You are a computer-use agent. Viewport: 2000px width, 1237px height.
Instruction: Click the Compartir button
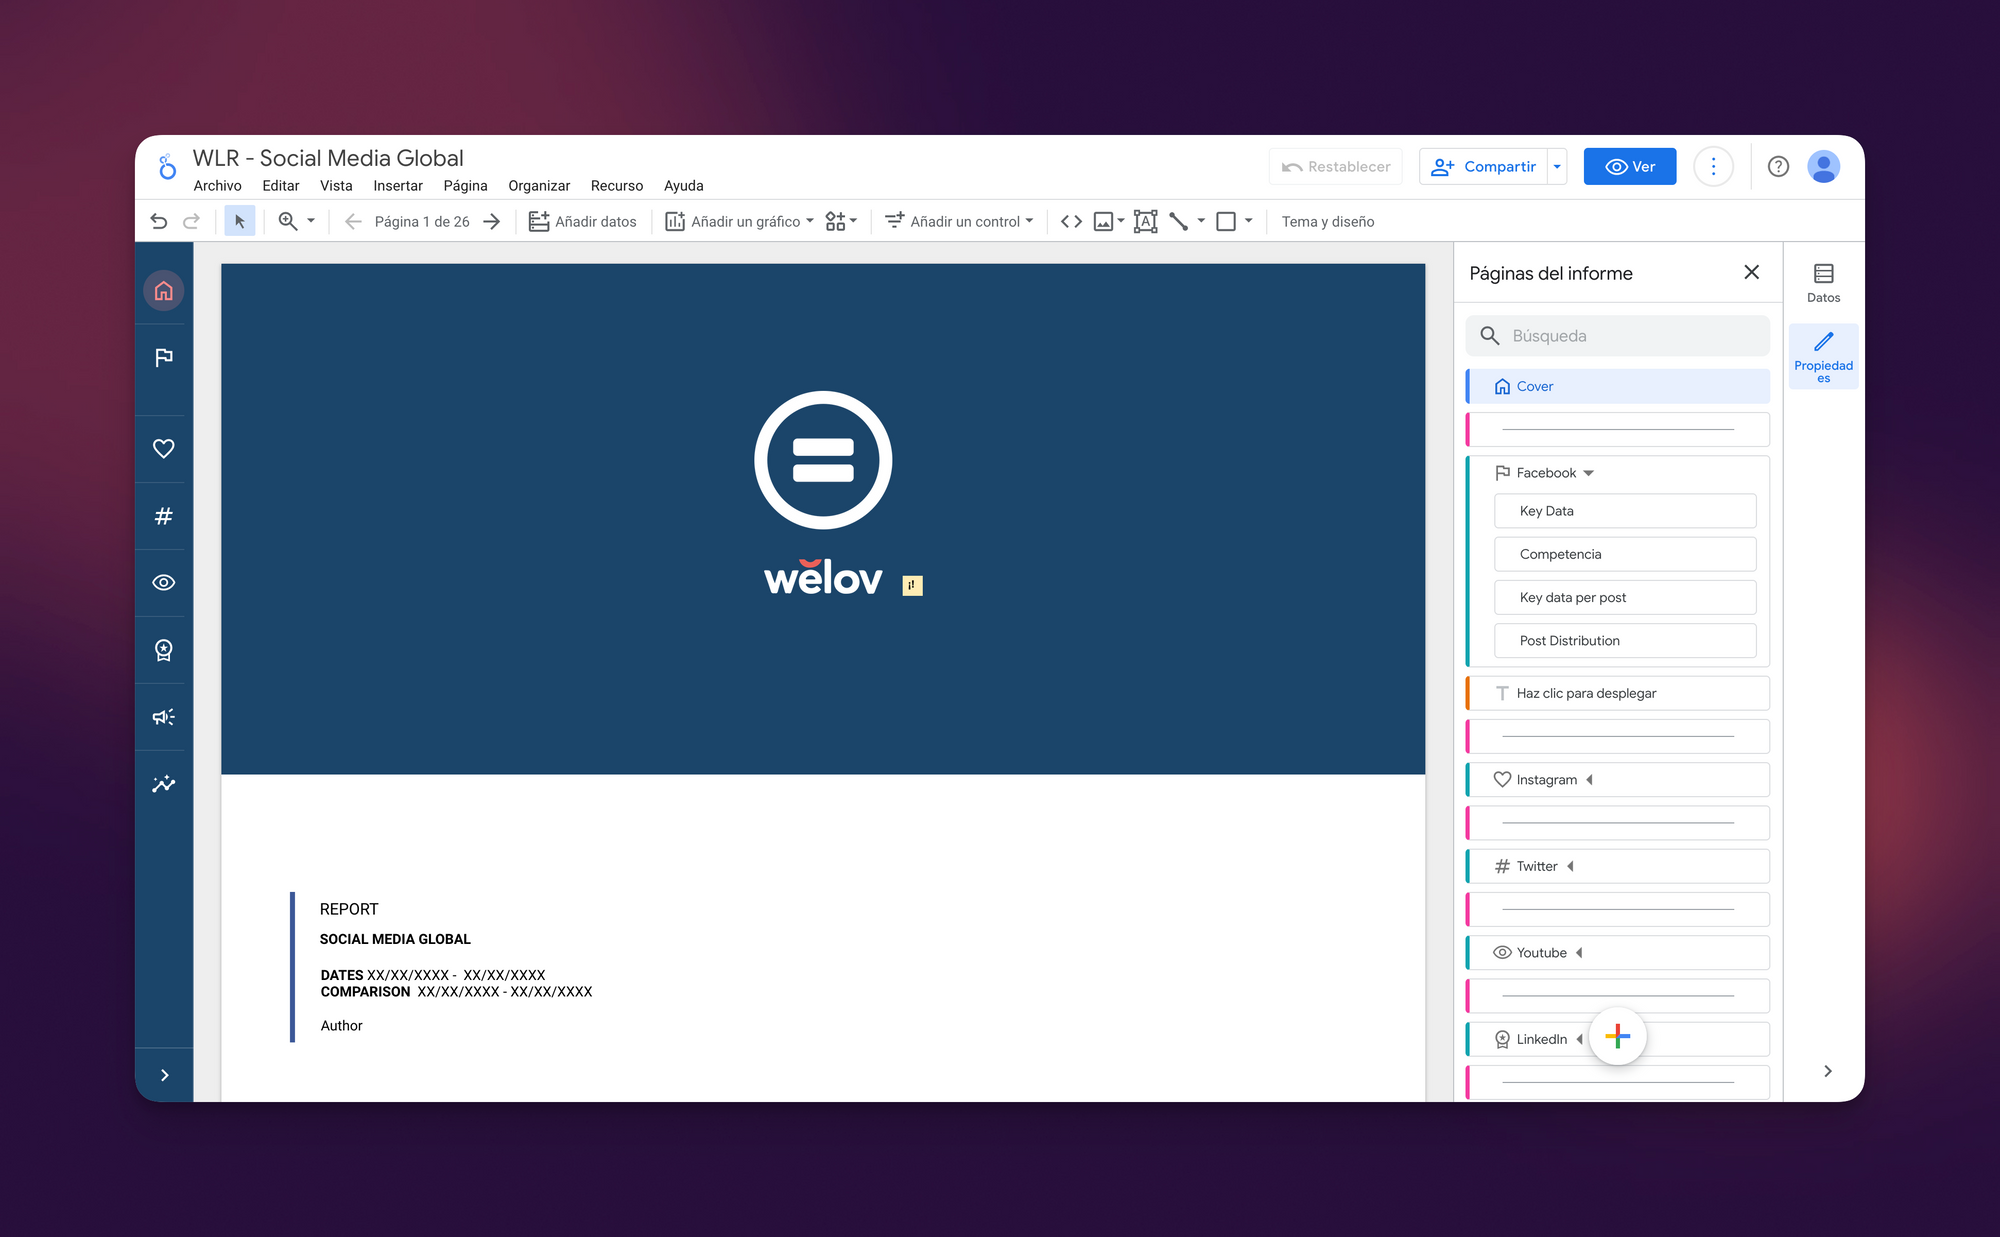coord(1483,167)
